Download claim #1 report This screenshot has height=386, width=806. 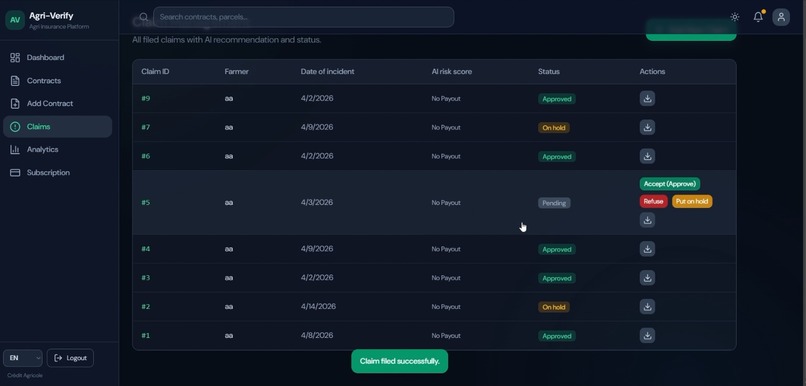pyautogui.click(x=647, y=335)
